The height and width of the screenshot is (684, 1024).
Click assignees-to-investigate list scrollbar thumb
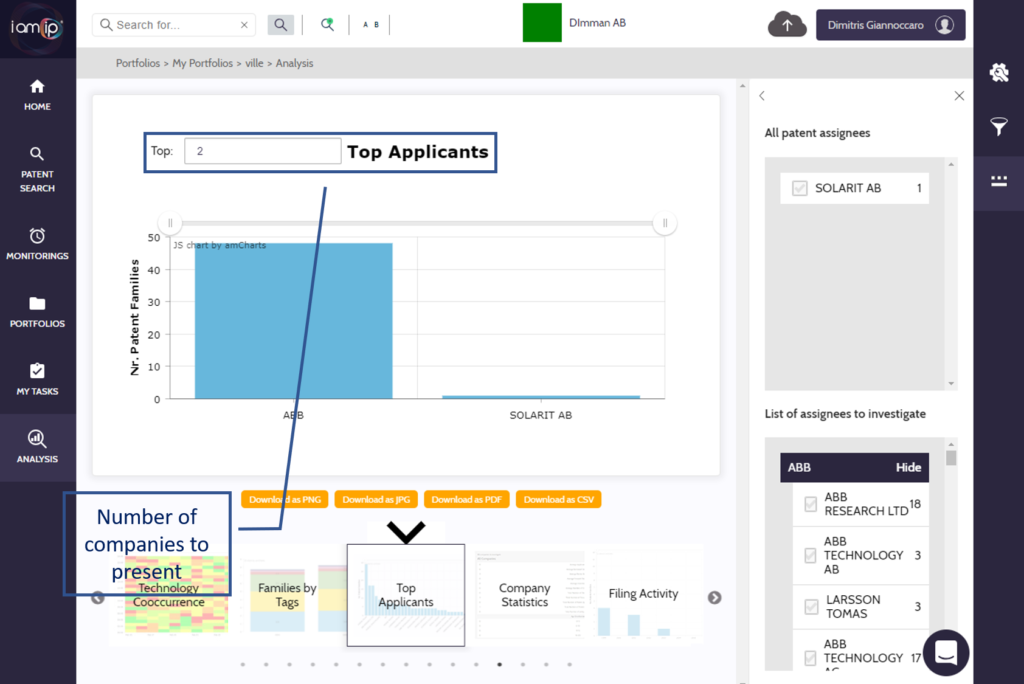[951, 457]
